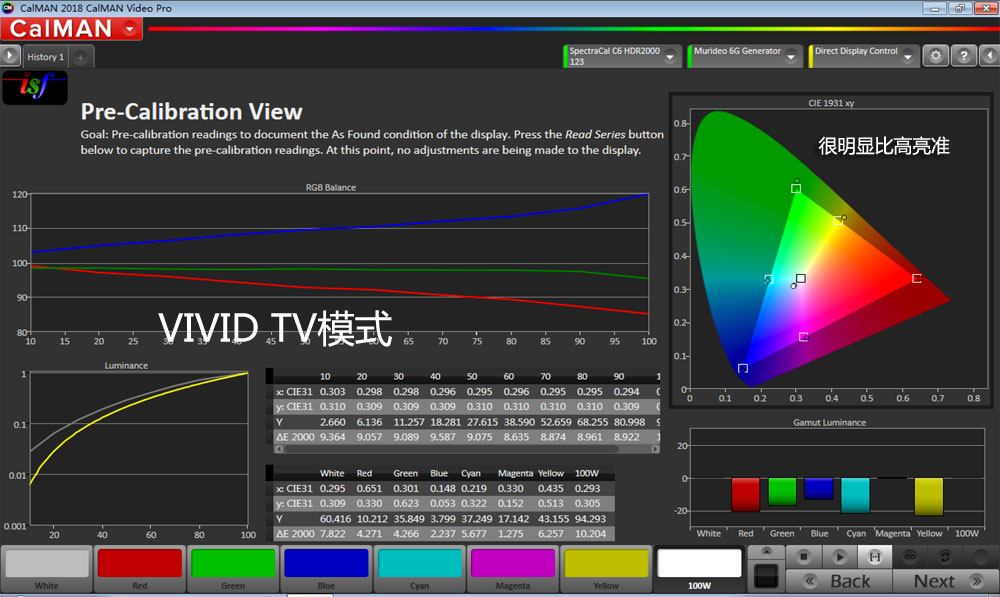Expand the SpectraCal C6 HDR2000 meter dropdown
The image size is (1000, 597).
[670, 57]
